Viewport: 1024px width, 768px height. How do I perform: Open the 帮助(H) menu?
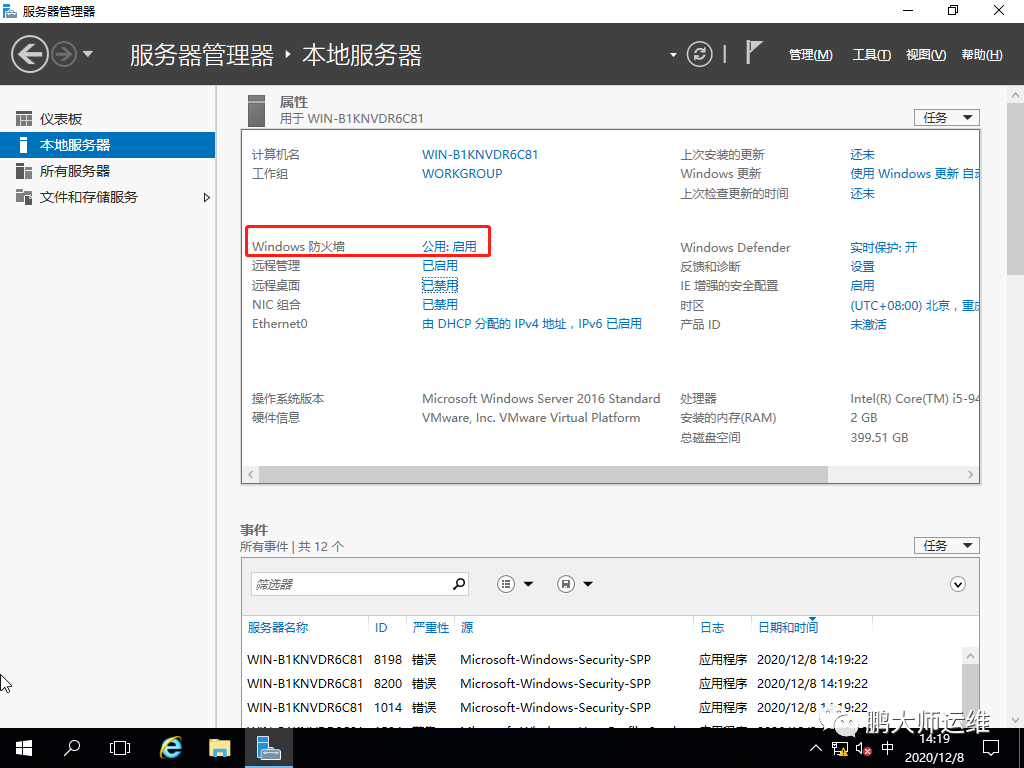point(982,55)
